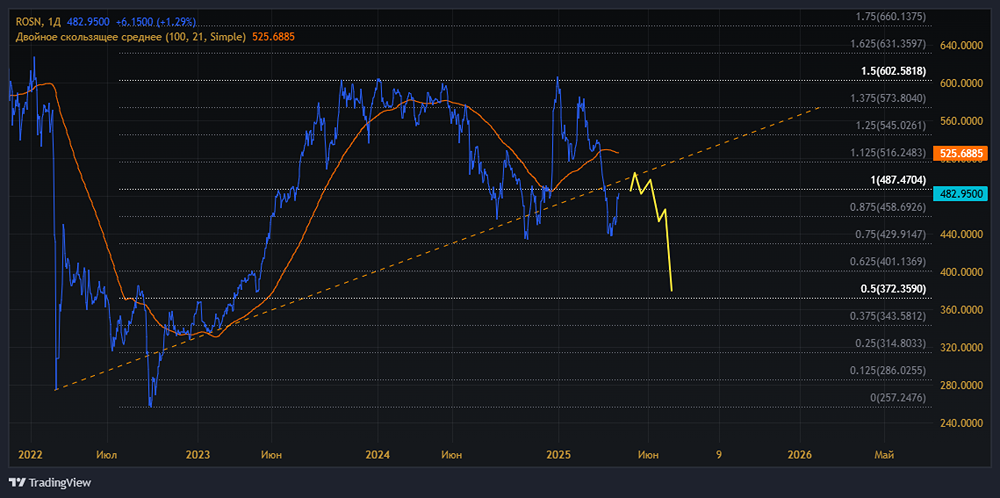Click the 9 date label on time axis

point(719,455)
